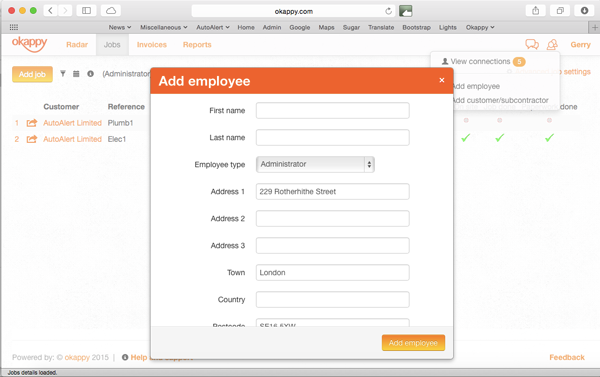Open the Miscellaneous bookmarks dropdown
The height and width of the screenshot is (377, 600).
tap(164, 27)
